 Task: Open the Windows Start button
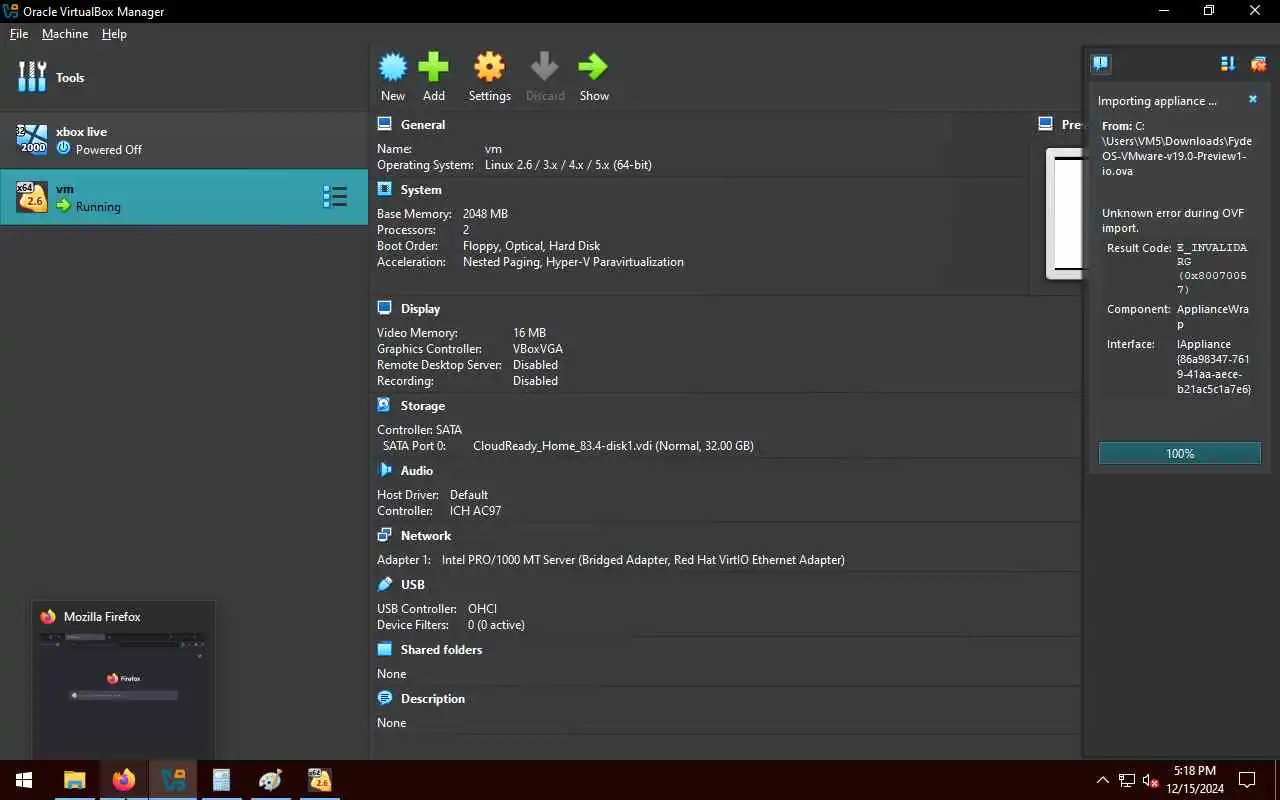(x=24, y=780)
